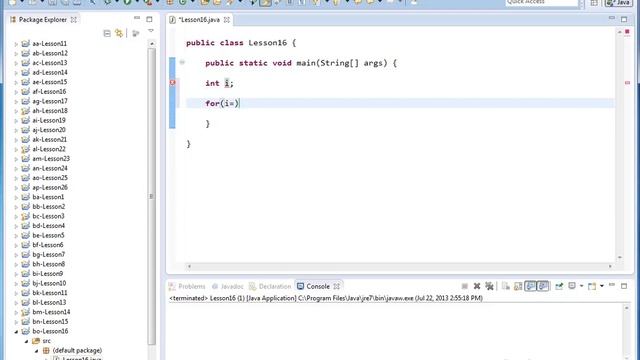Image resolution: width=640 pixels, height=360 pixels.
Task: Click the Open Perspective icon
Action: tap(594, 2)
